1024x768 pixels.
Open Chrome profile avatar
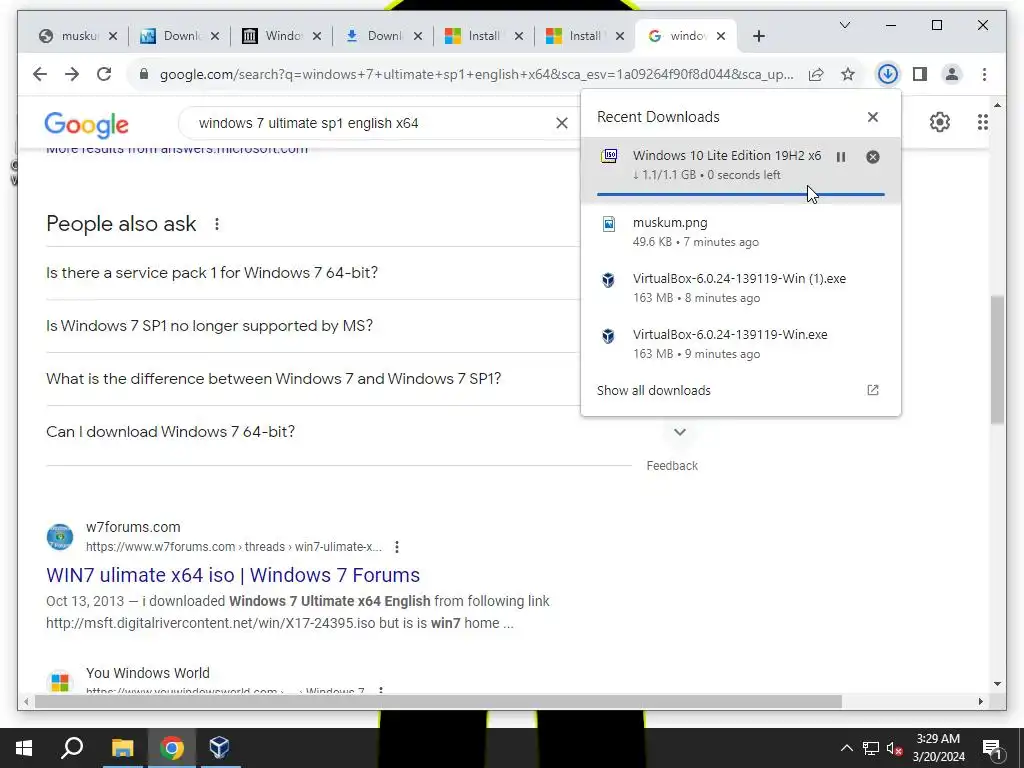[x=952, y=74]
